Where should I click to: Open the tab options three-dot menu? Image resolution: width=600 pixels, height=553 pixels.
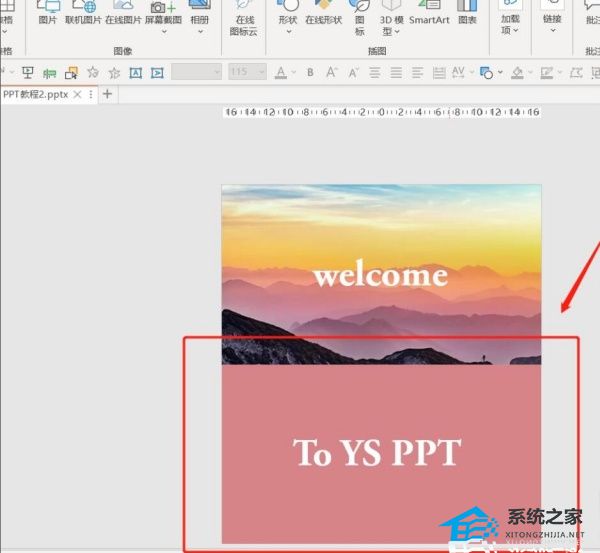tap(91, 94)
